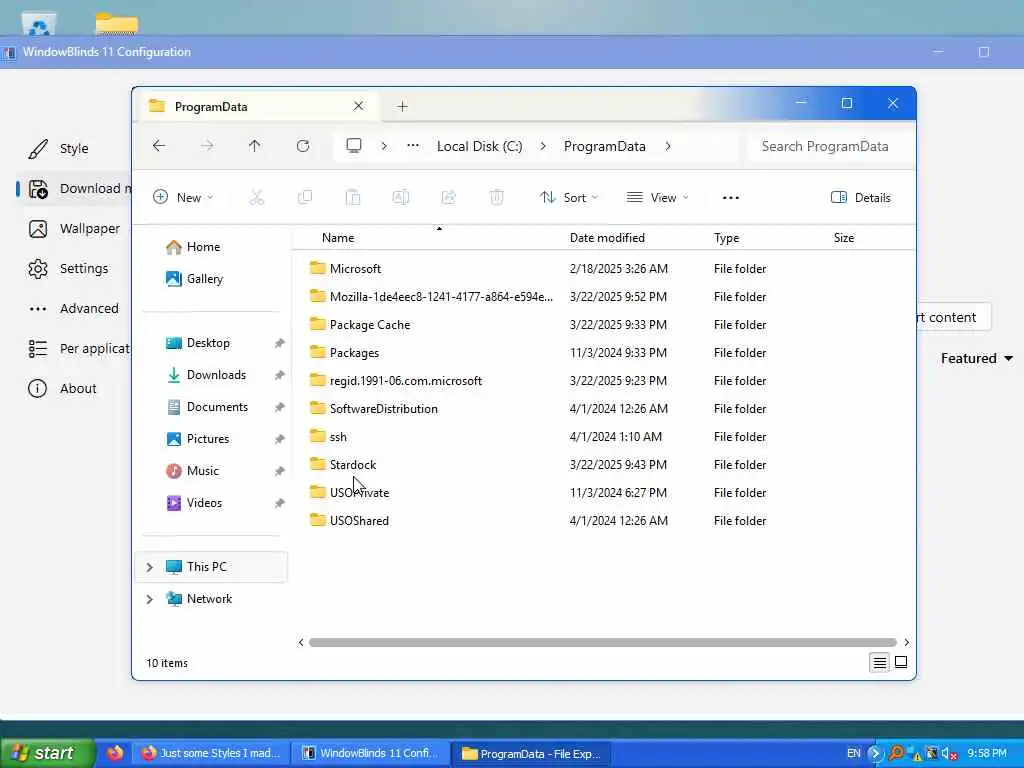Add a new File Explorer tab
The width and height of the screenshot is (1024, 768).
click(x=402, y=106)
